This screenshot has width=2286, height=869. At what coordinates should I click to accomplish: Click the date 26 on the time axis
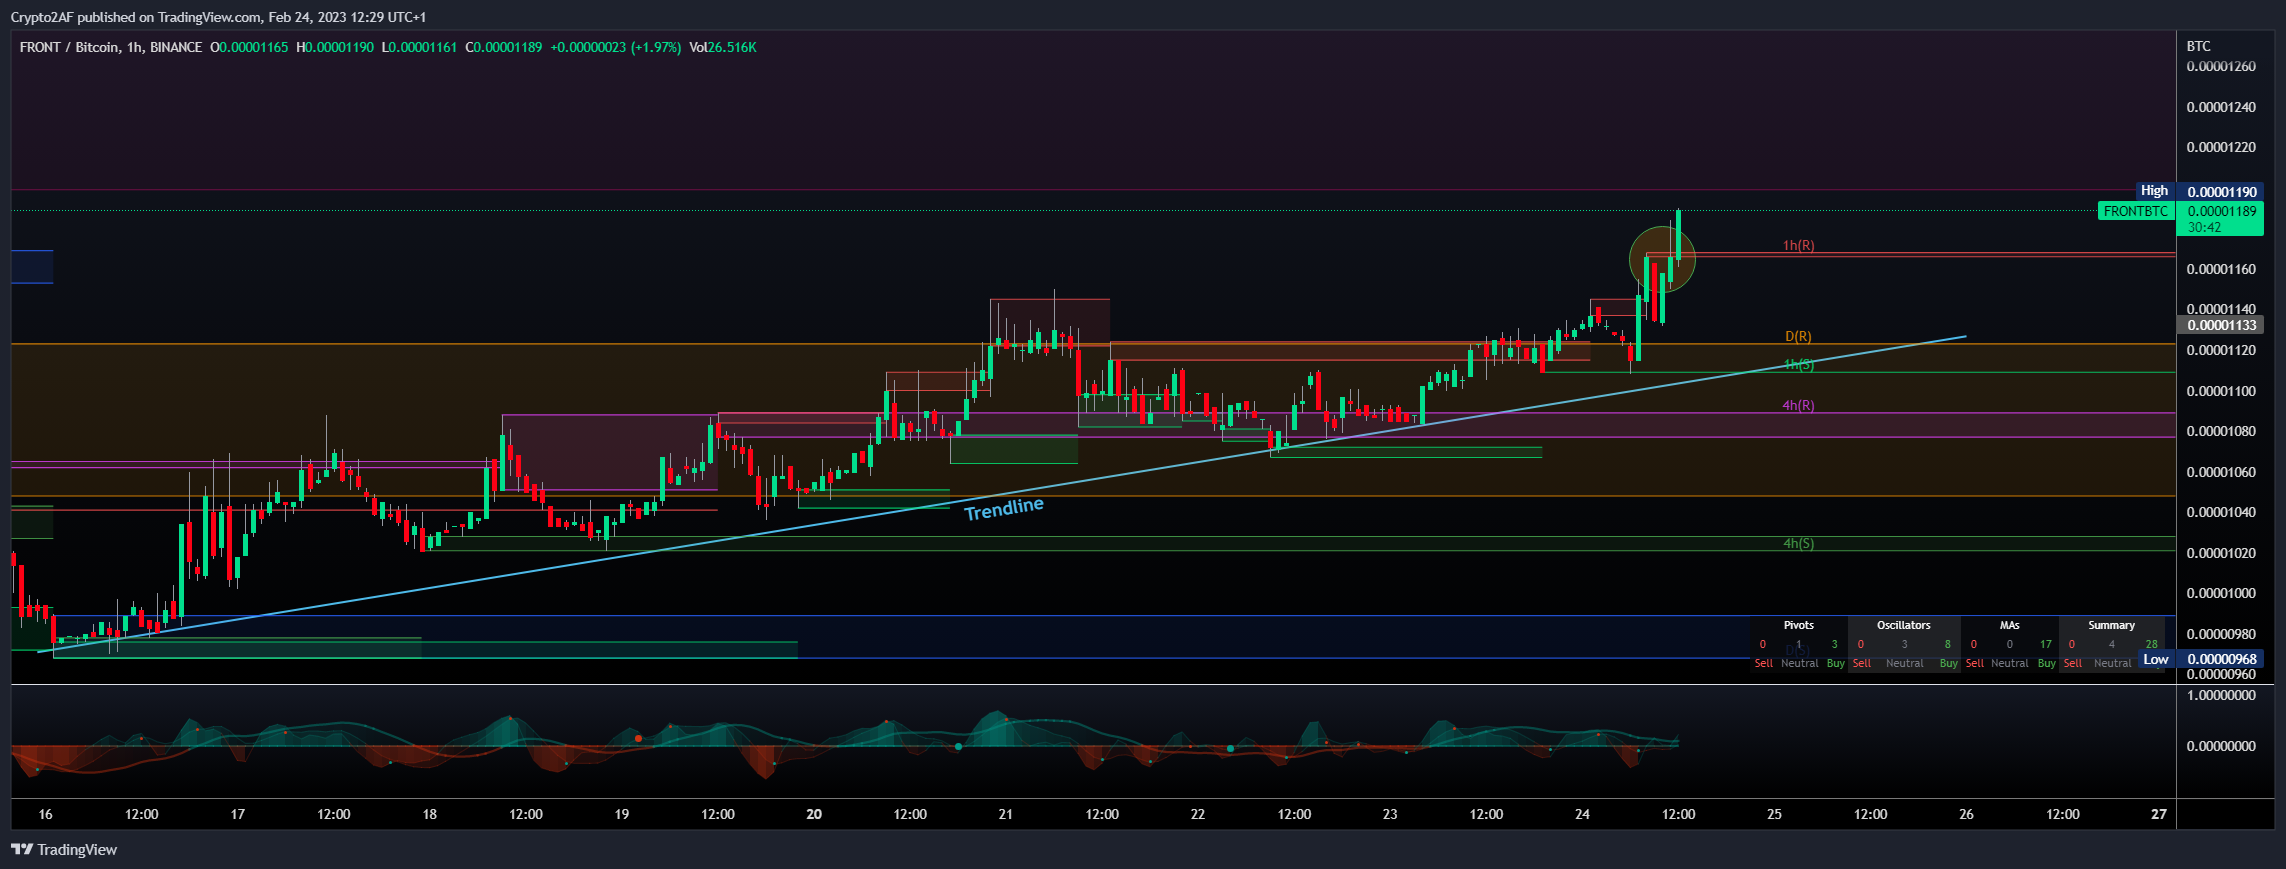(1966, 814)
